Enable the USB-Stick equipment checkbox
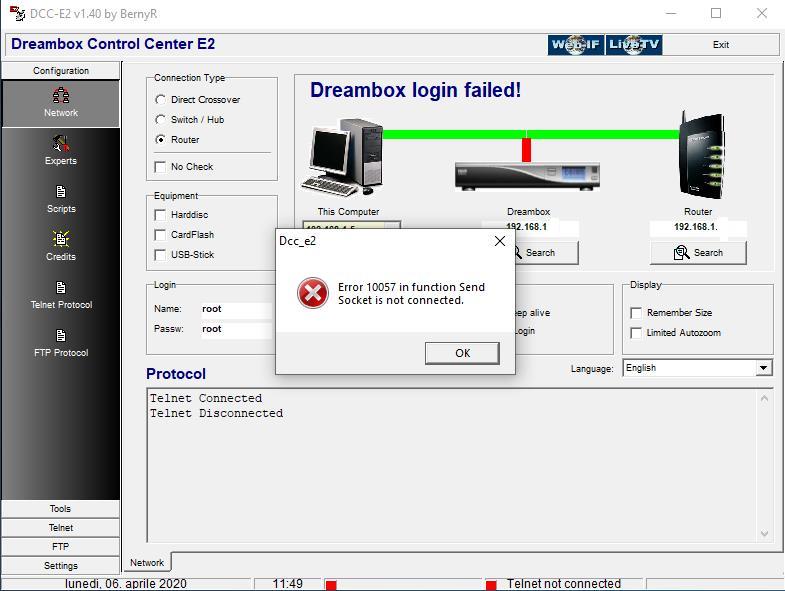Screen dimensions: 785x591 point(160,255)
